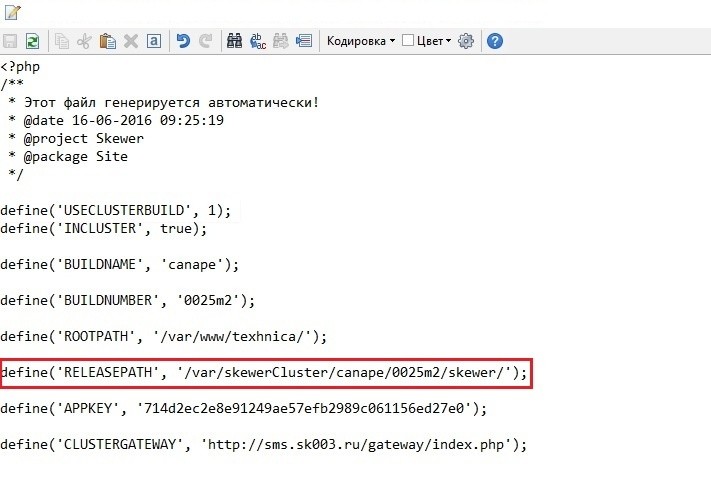Open the Цвет dropdown arrow
The image size is (711, 498).
coord(449,41)
